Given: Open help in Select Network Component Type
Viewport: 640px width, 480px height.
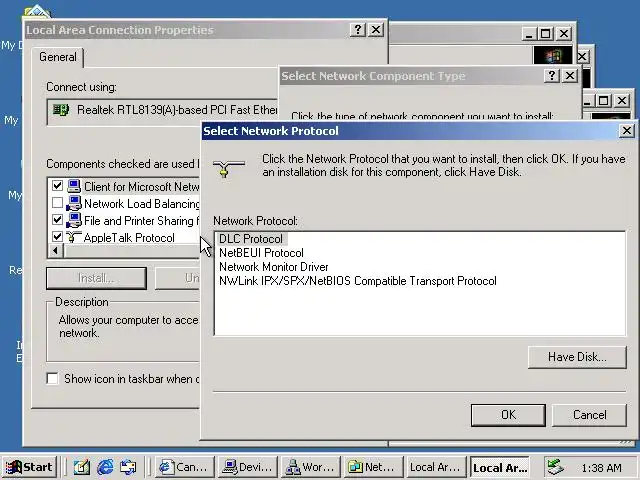Looking at the screenshot, I should tap(552, 76).
